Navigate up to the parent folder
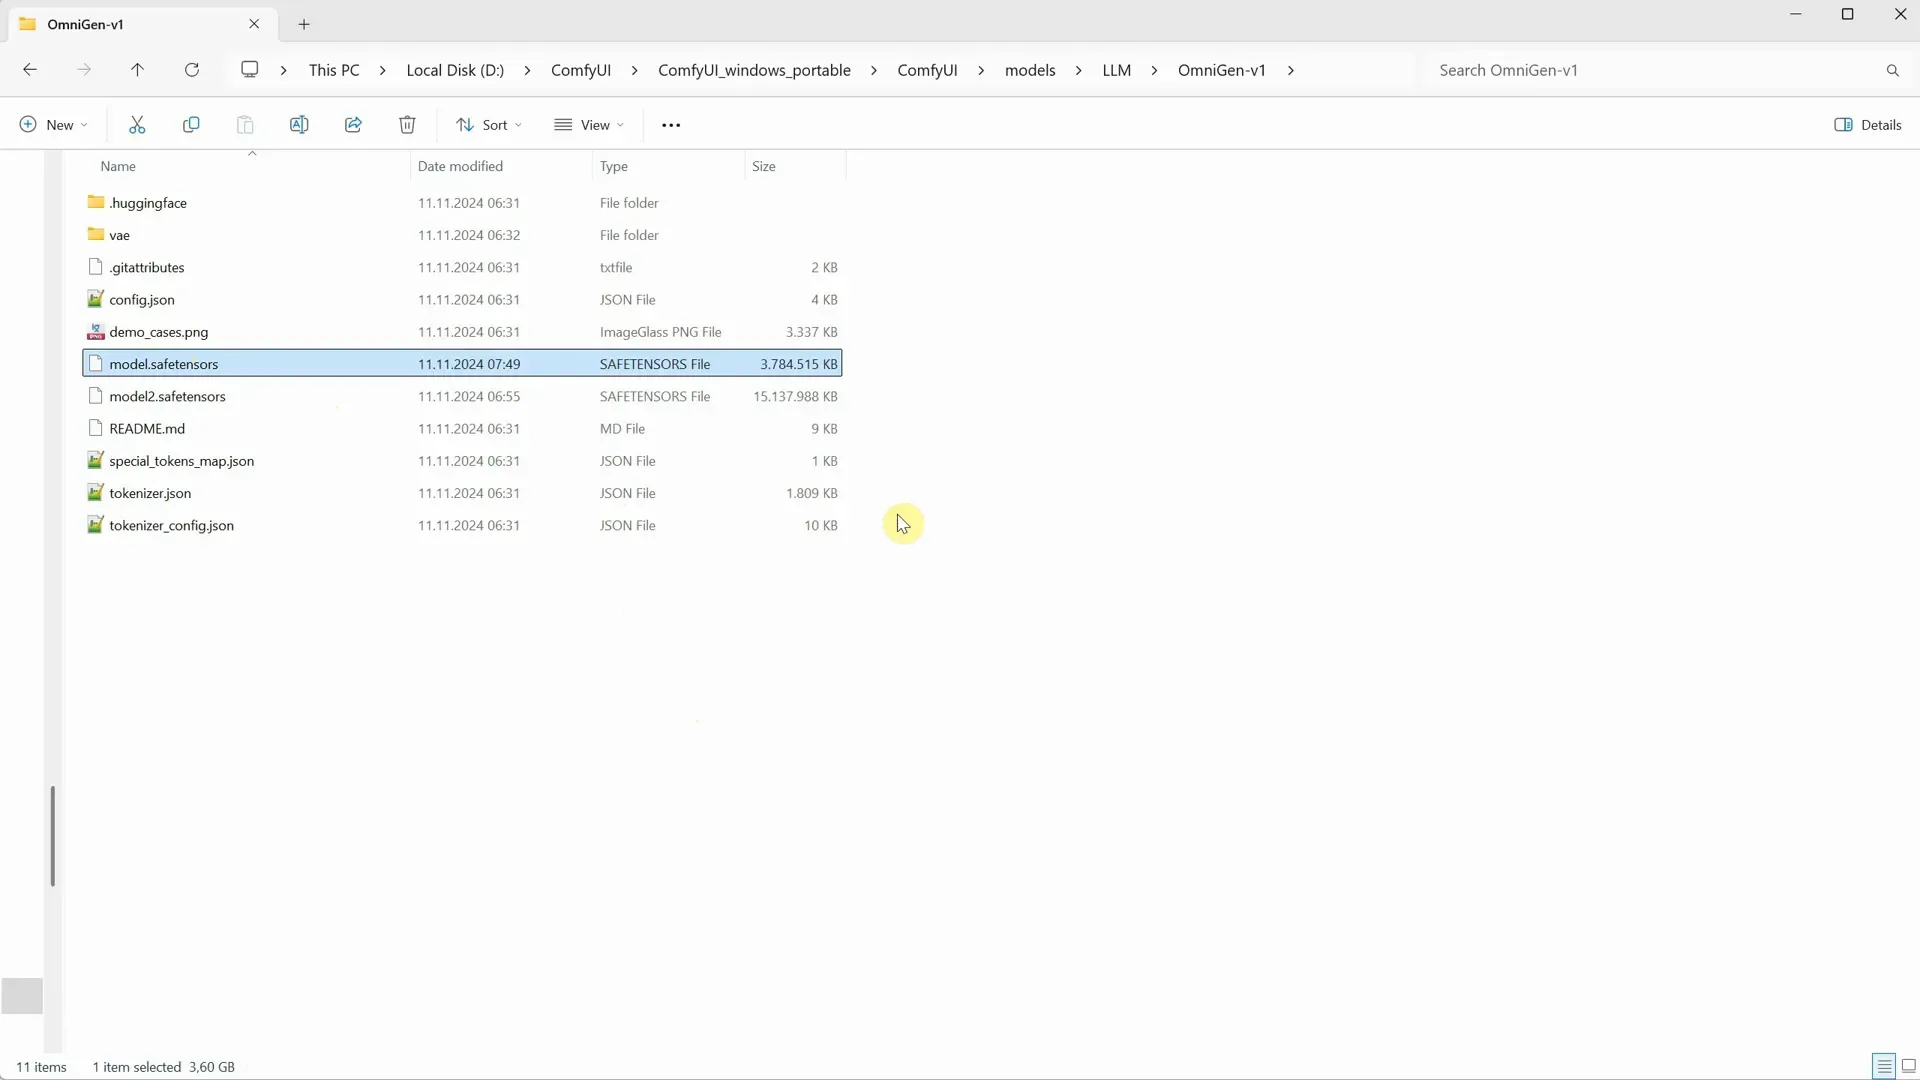1920x1080 pixels. coord(138,70)
